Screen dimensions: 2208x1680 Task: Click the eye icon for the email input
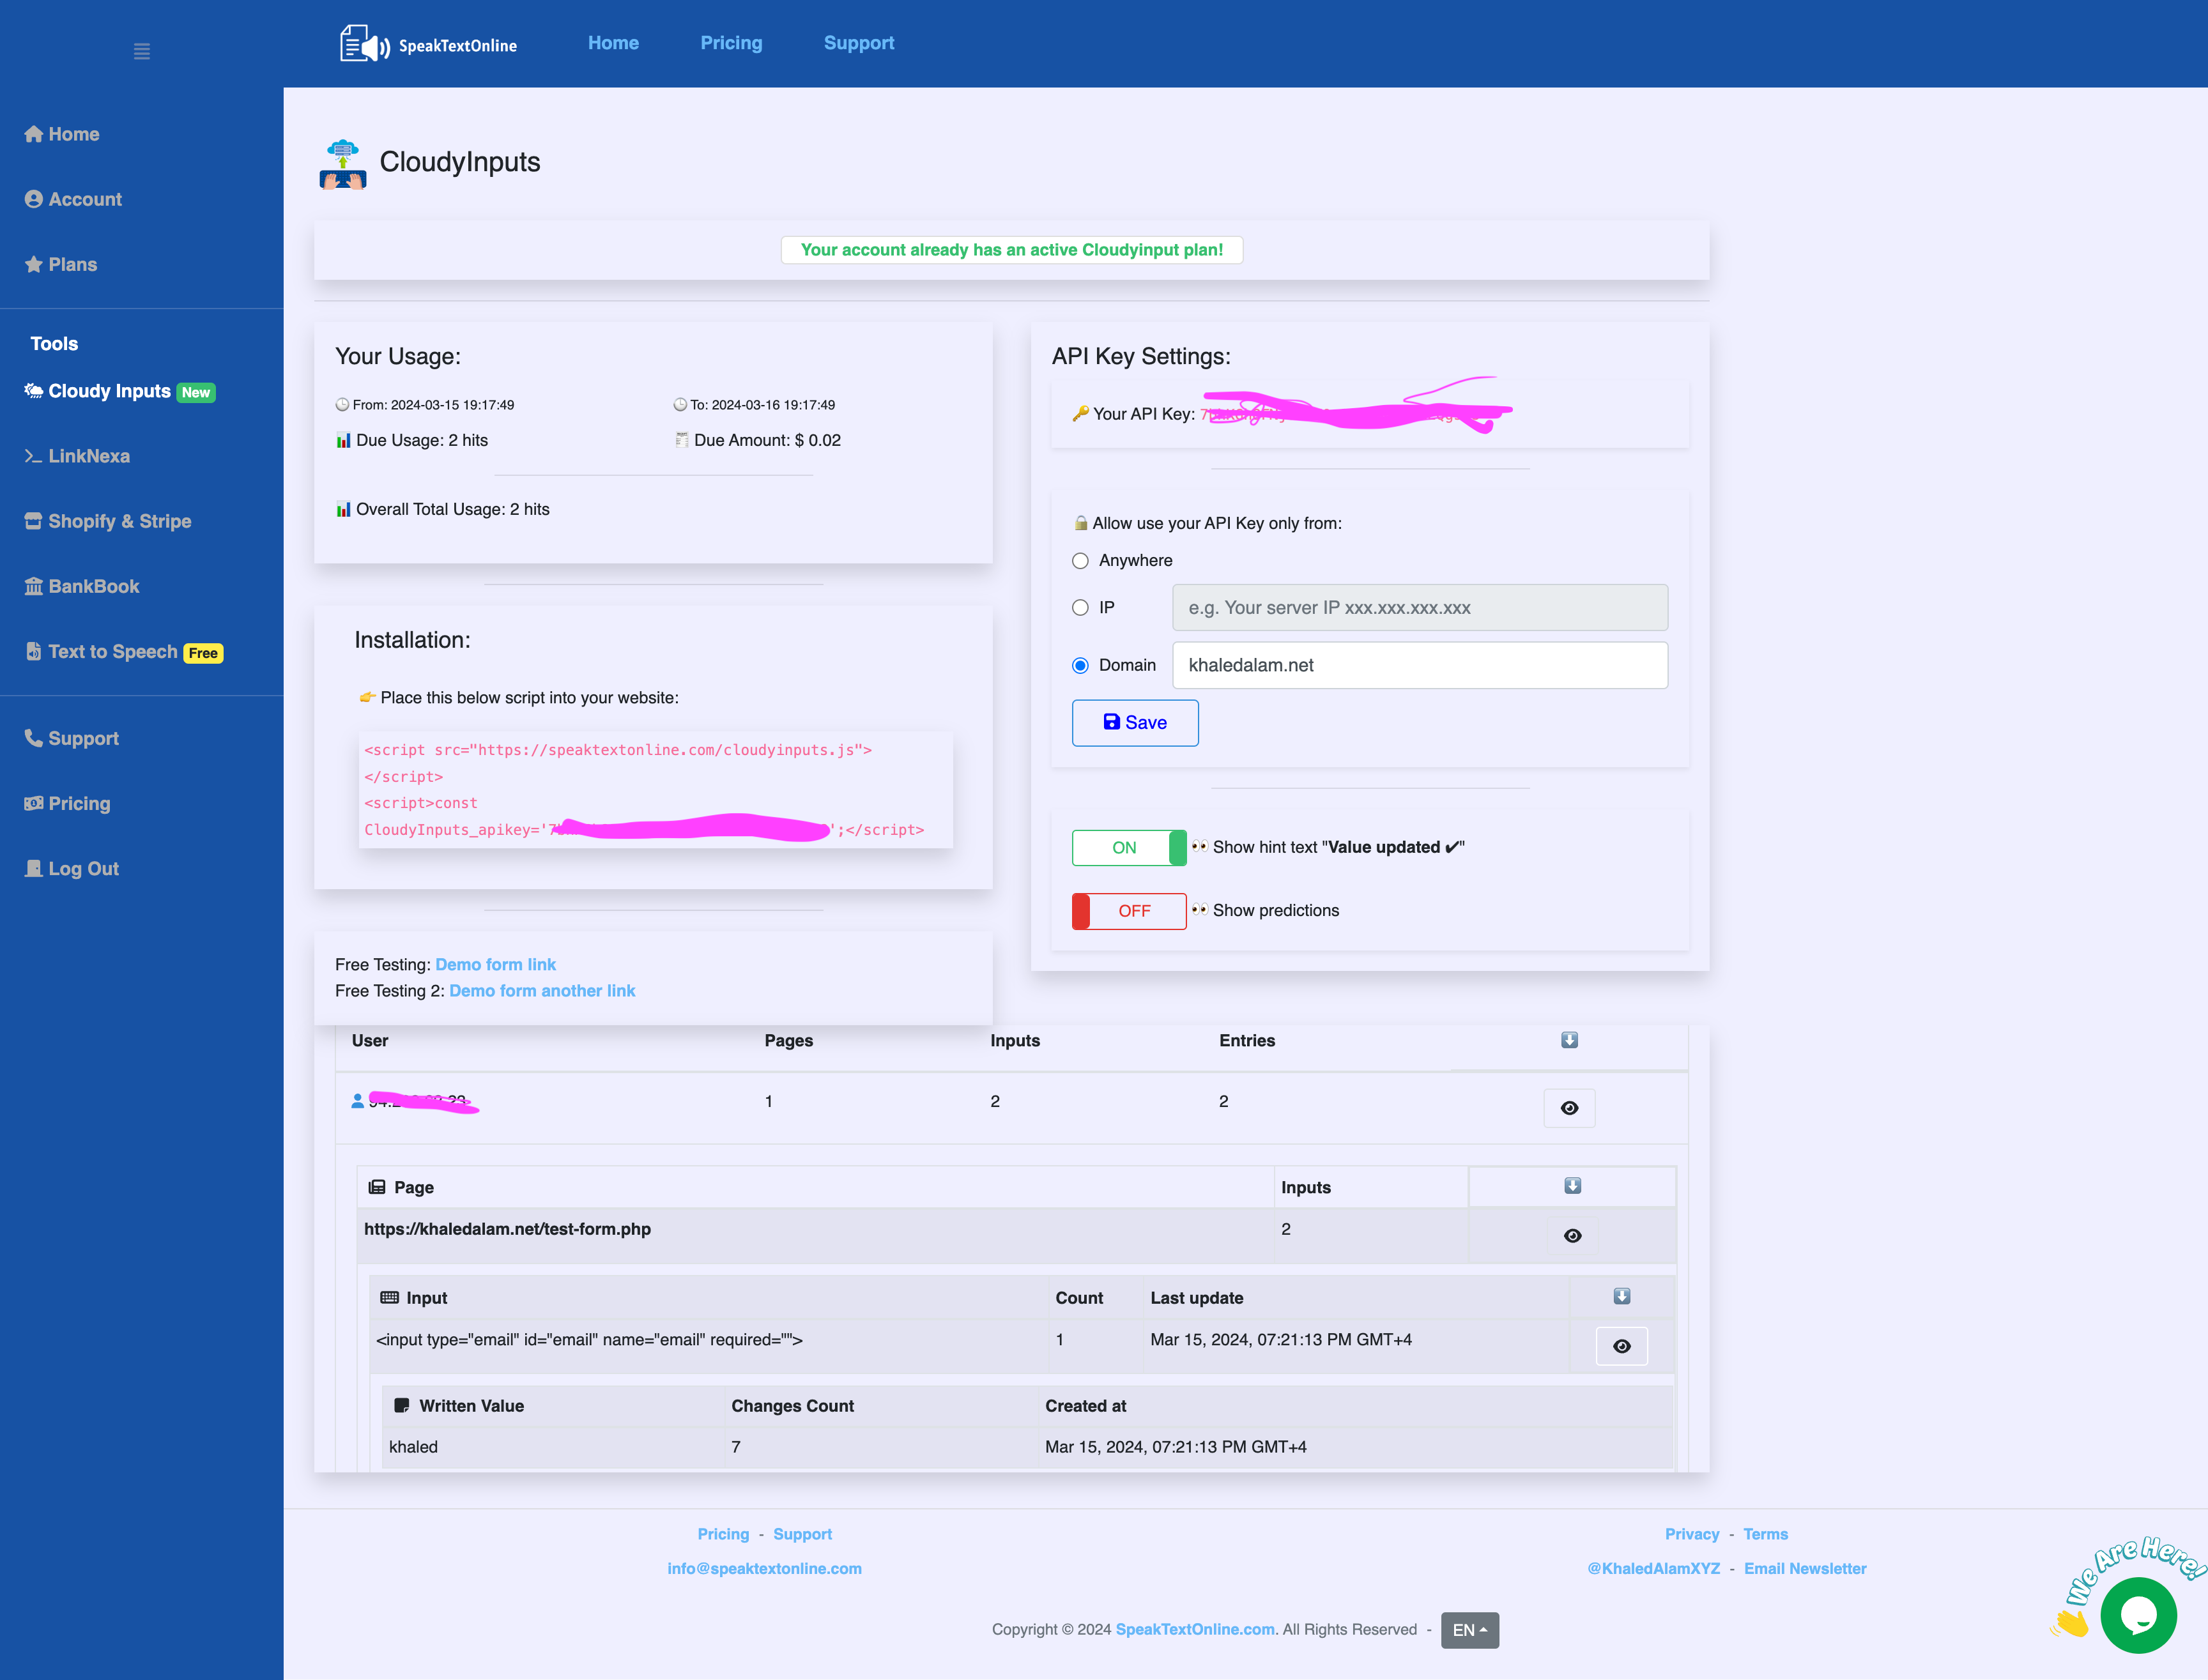pos(1621,1346)
